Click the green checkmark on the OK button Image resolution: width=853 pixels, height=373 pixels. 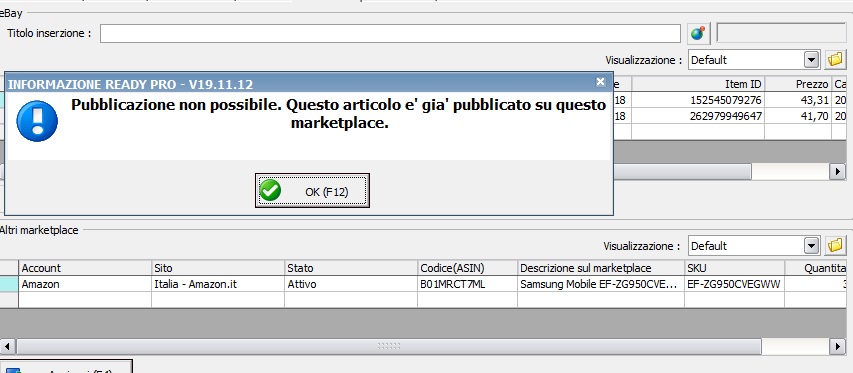pyautogui.click(x=270, y=191)
